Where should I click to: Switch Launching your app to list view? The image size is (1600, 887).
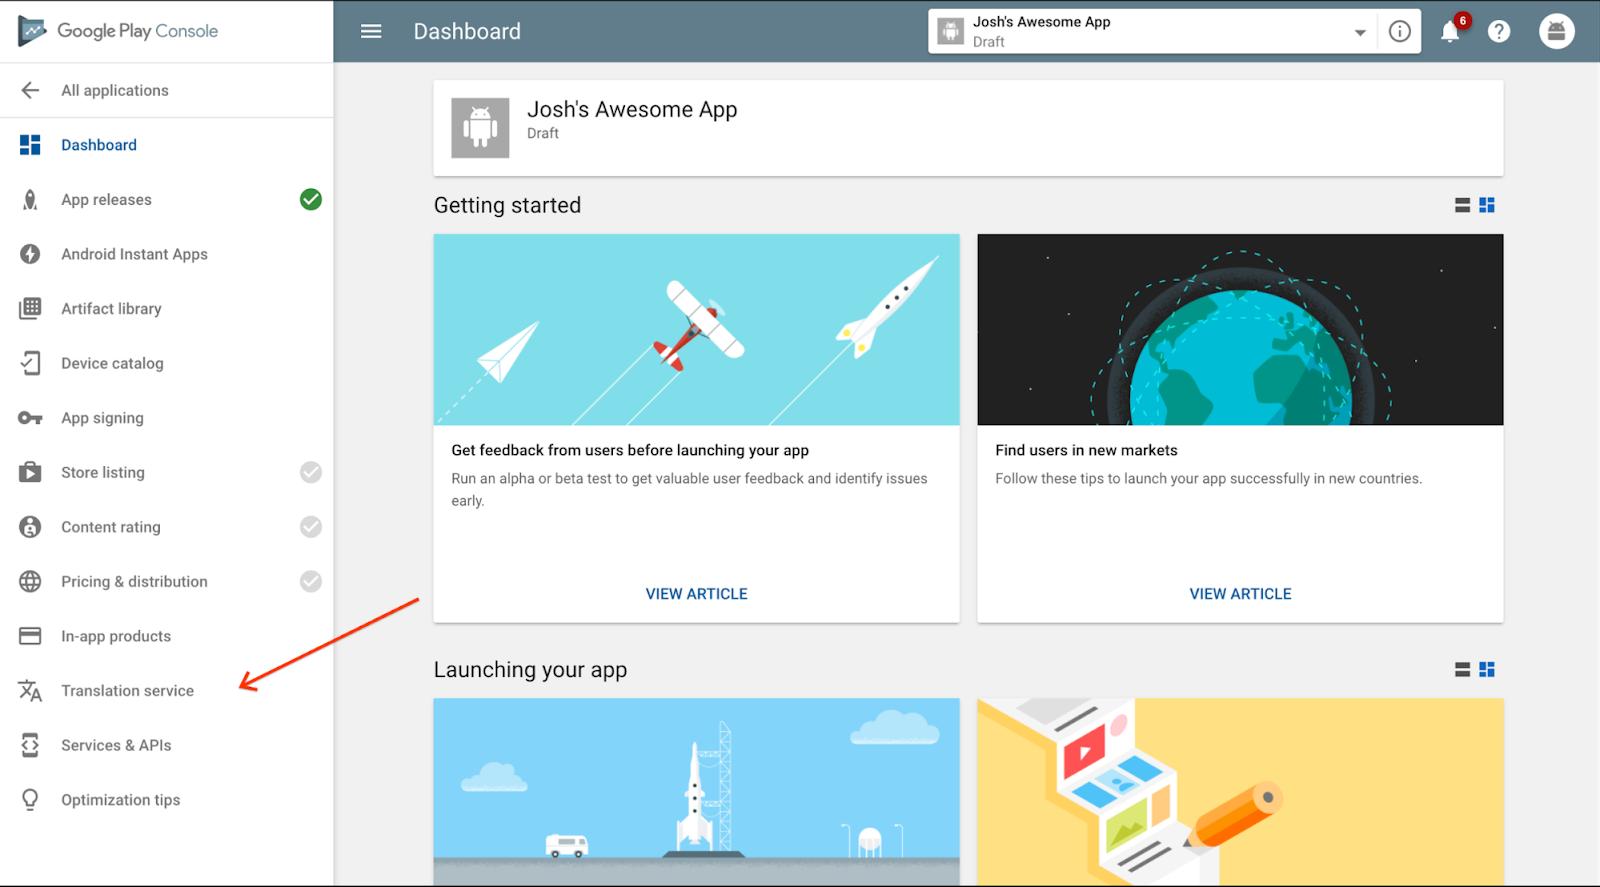1462,669
